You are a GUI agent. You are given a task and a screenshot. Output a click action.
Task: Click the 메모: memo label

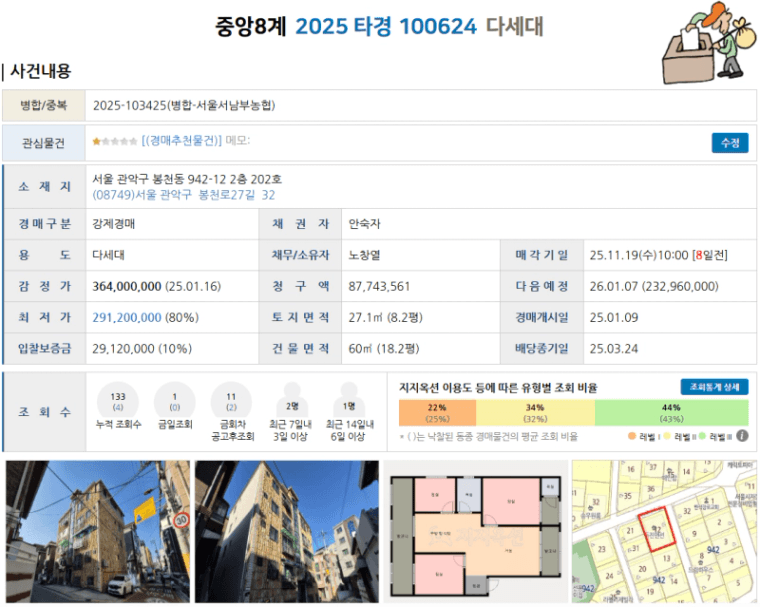pyautogui.click(x=238, y=141)
